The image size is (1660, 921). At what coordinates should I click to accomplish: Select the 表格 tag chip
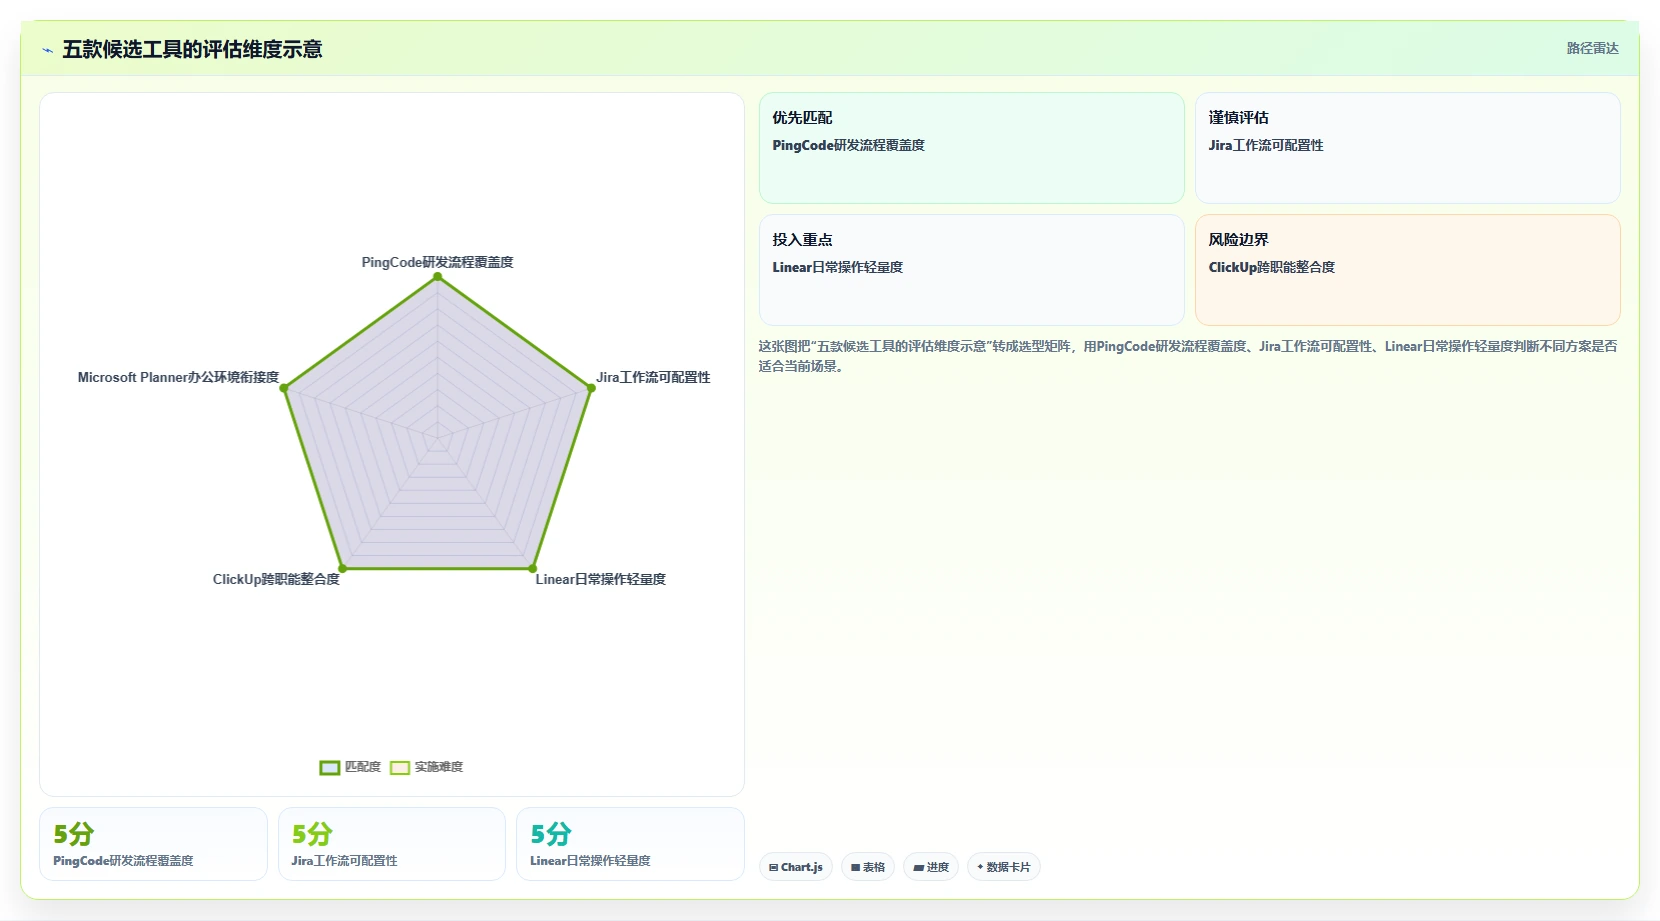point(868,867)
